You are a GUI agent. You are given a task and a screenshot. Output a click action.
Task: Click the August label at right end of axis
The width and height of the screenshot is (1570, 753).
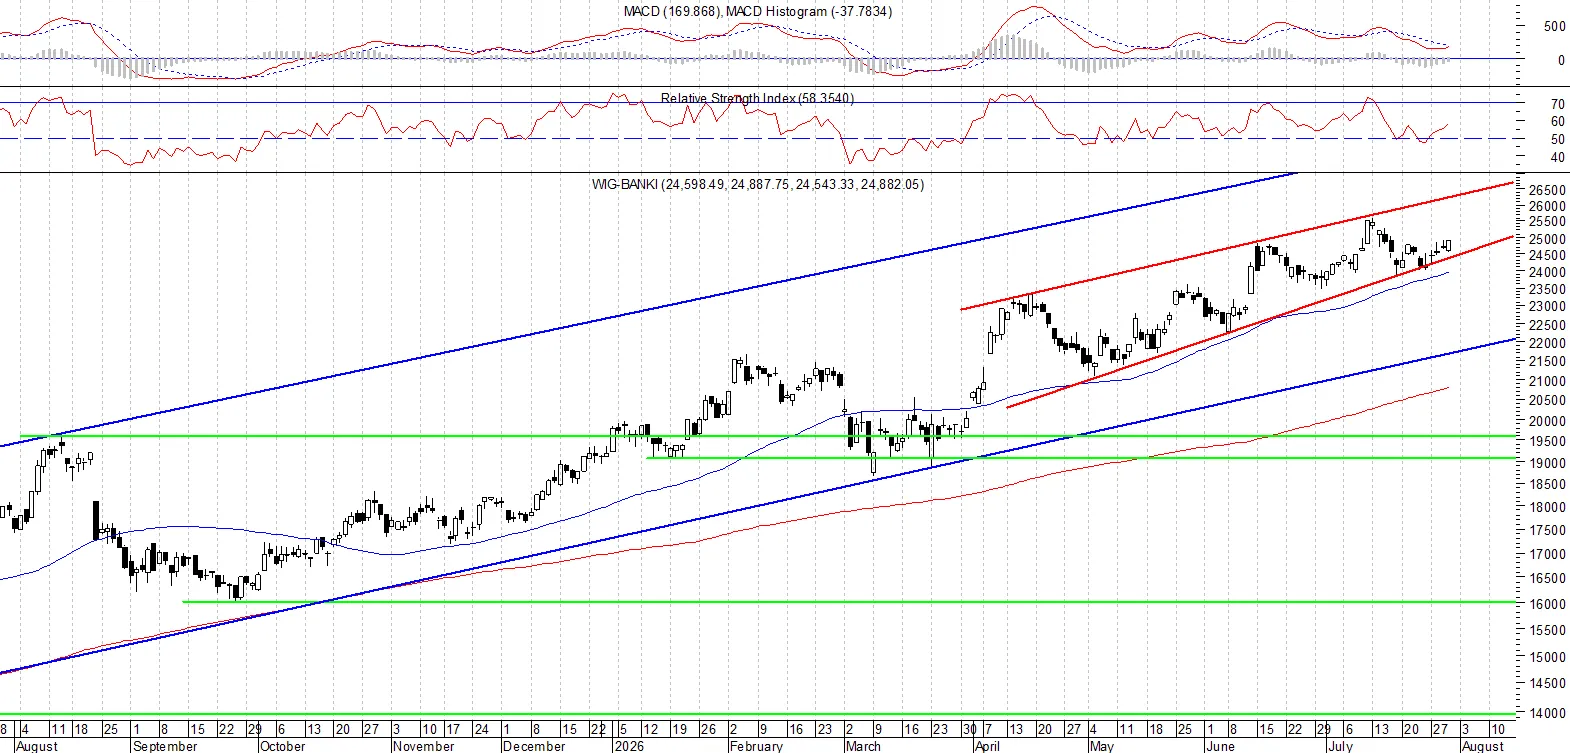(x=1483, y=746)
